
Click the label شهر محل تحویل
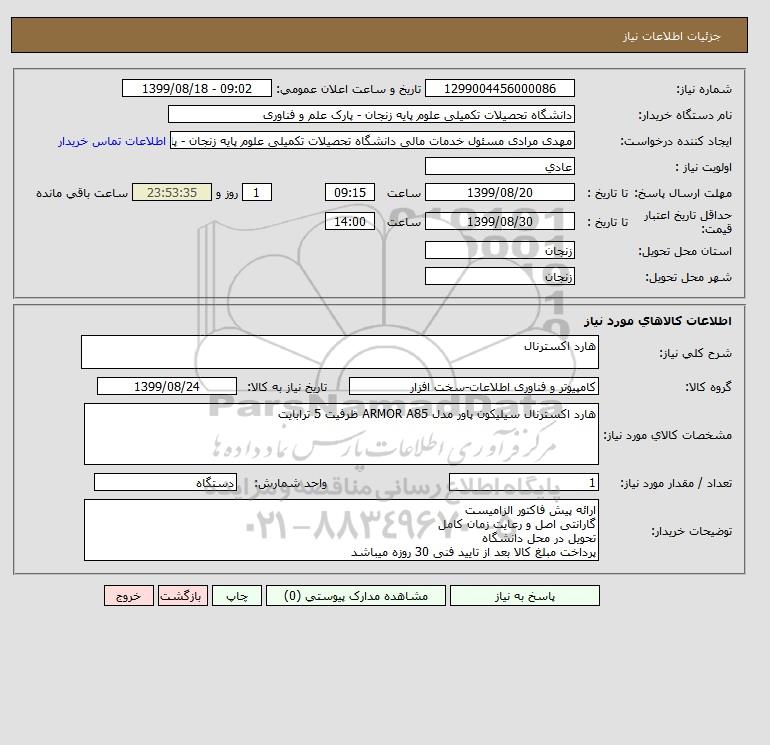coord(688,277)
